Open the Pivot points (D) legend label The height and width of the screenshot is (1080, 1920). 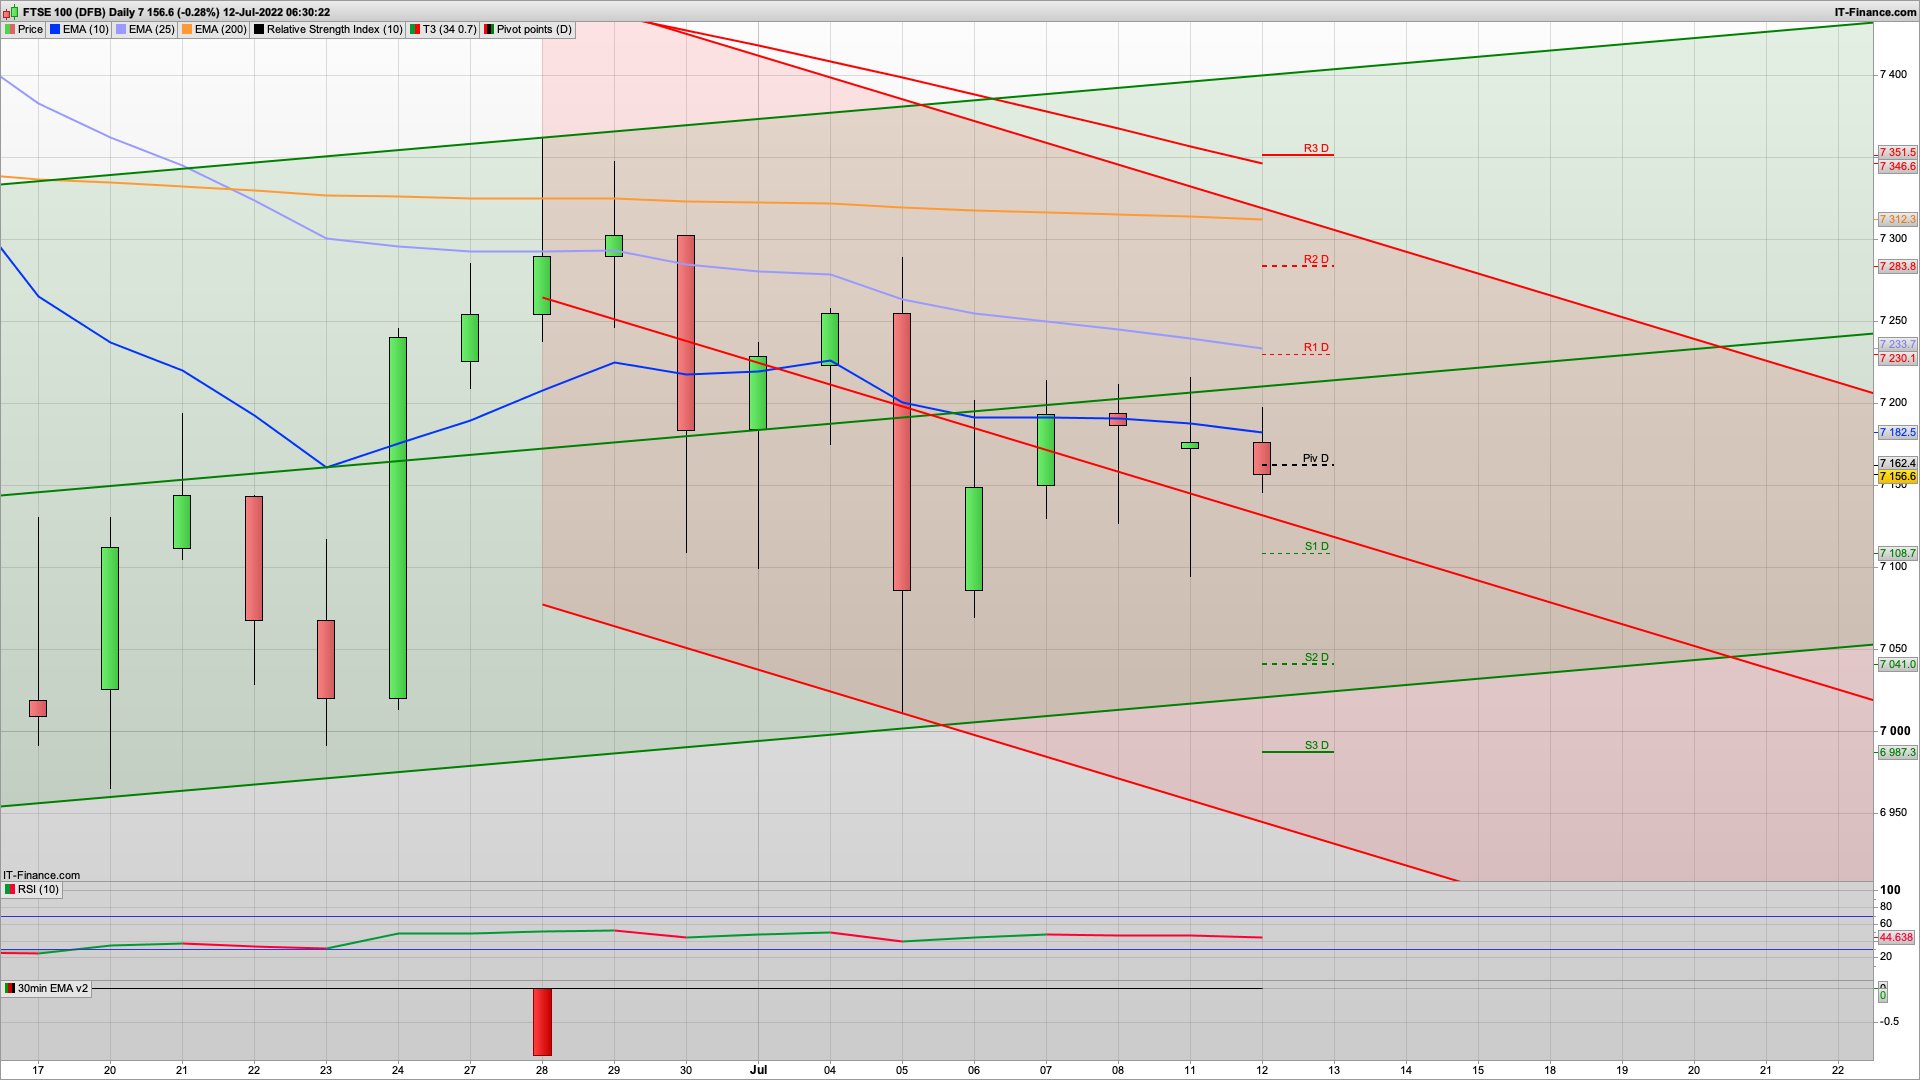(534, 29)
